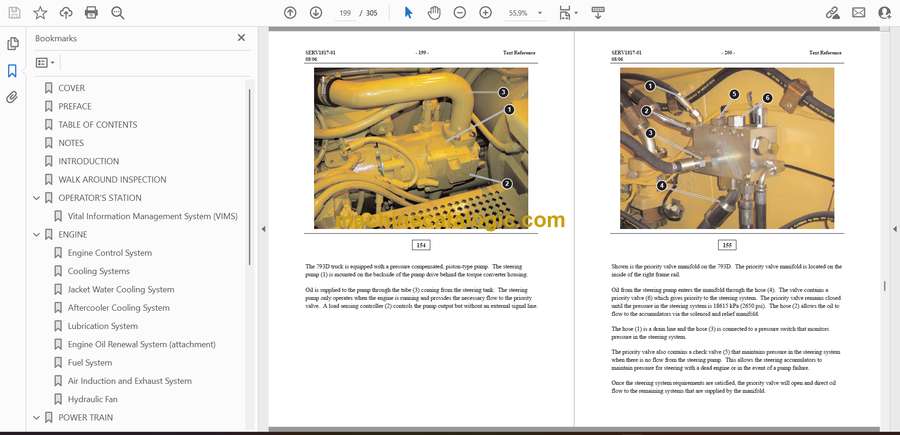Open the COVER bookmark
900x435 pixels.
coord(71,88)
